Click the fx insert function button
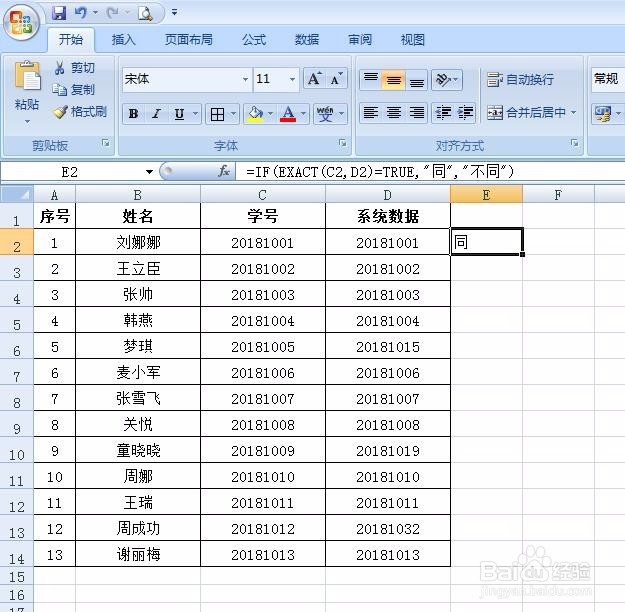625x612 pixels. (224, 171)
